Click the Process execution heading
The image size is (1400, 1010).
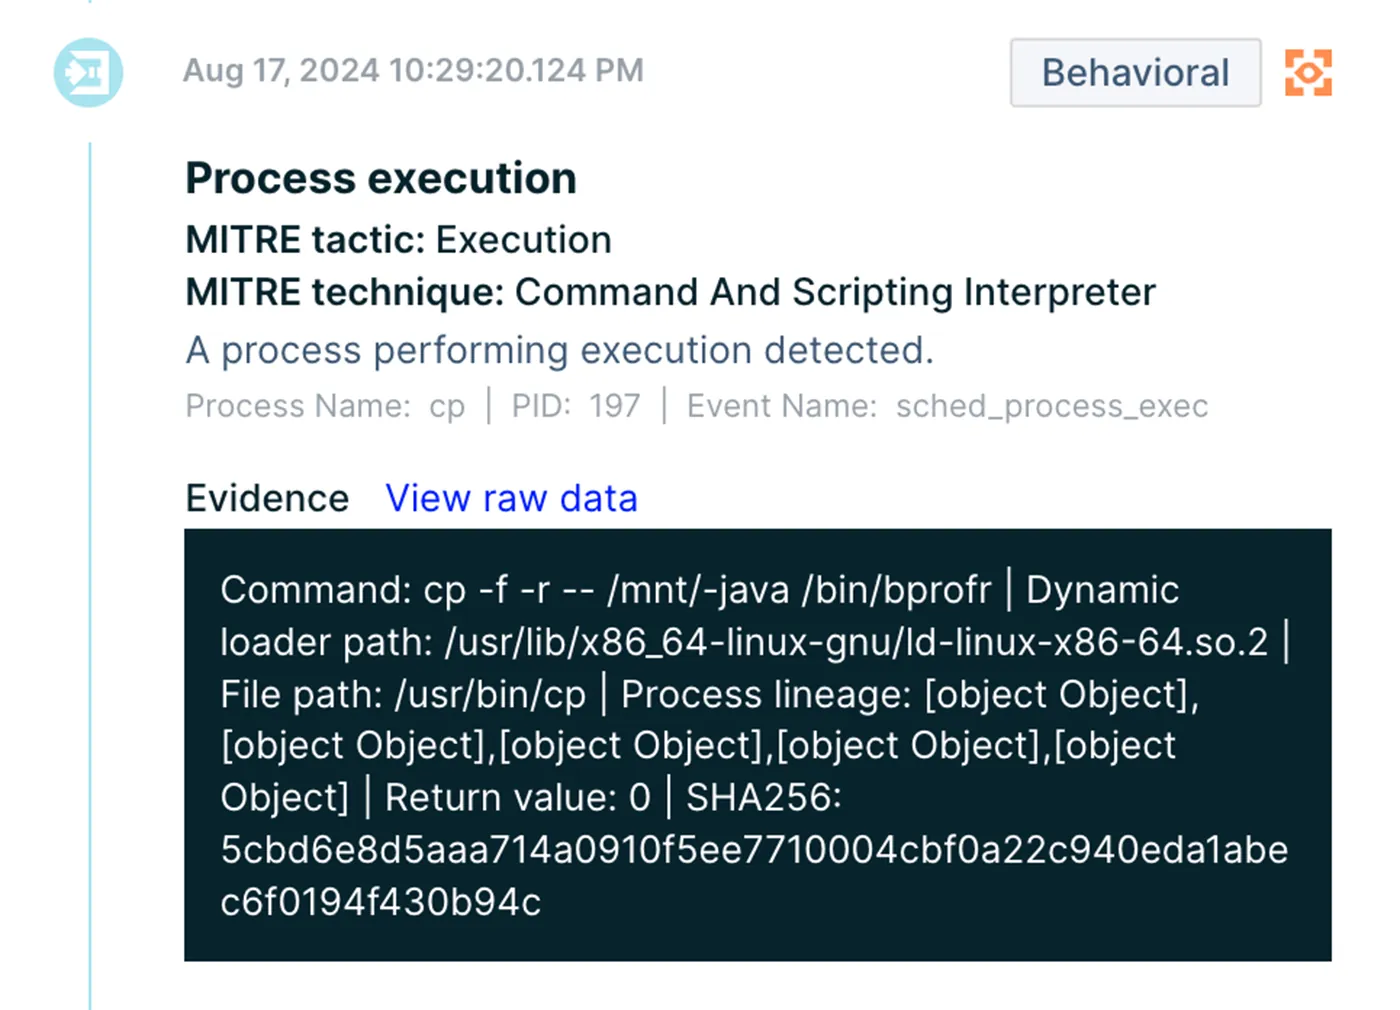[381, 178]
